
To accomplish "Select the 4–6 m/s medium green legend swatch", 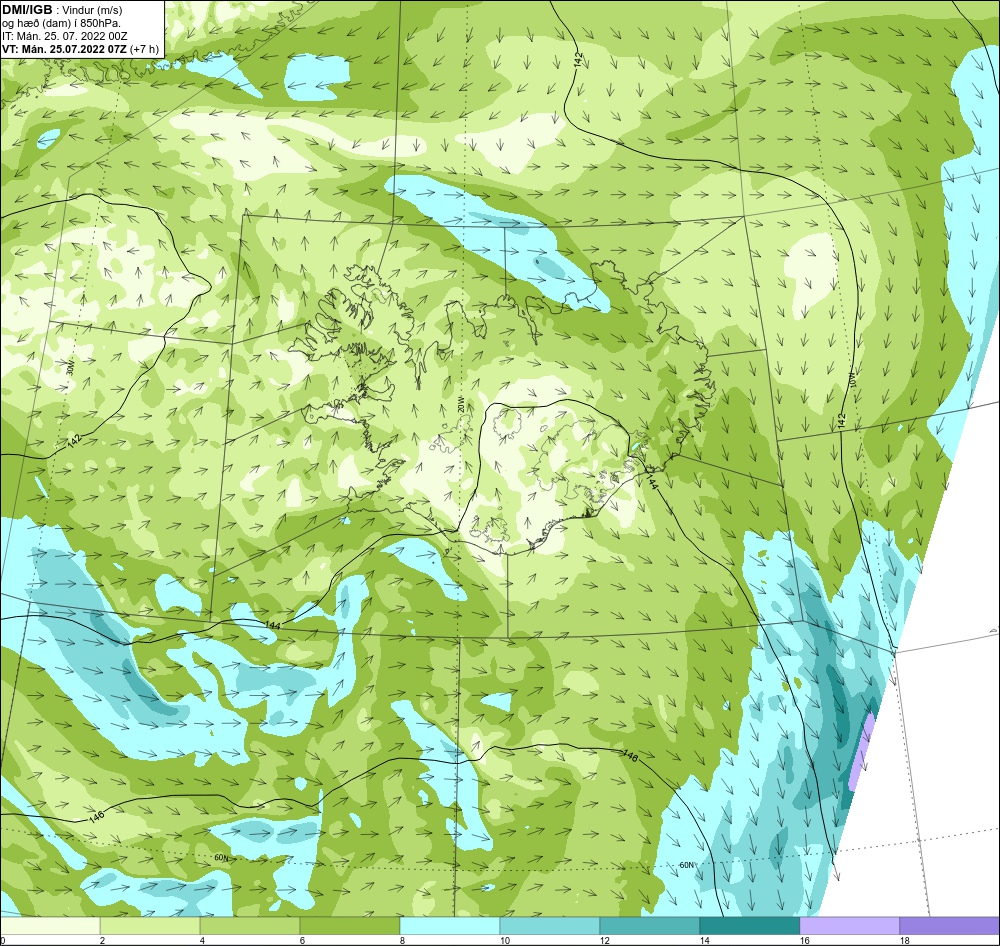I will tap(250, 925).
